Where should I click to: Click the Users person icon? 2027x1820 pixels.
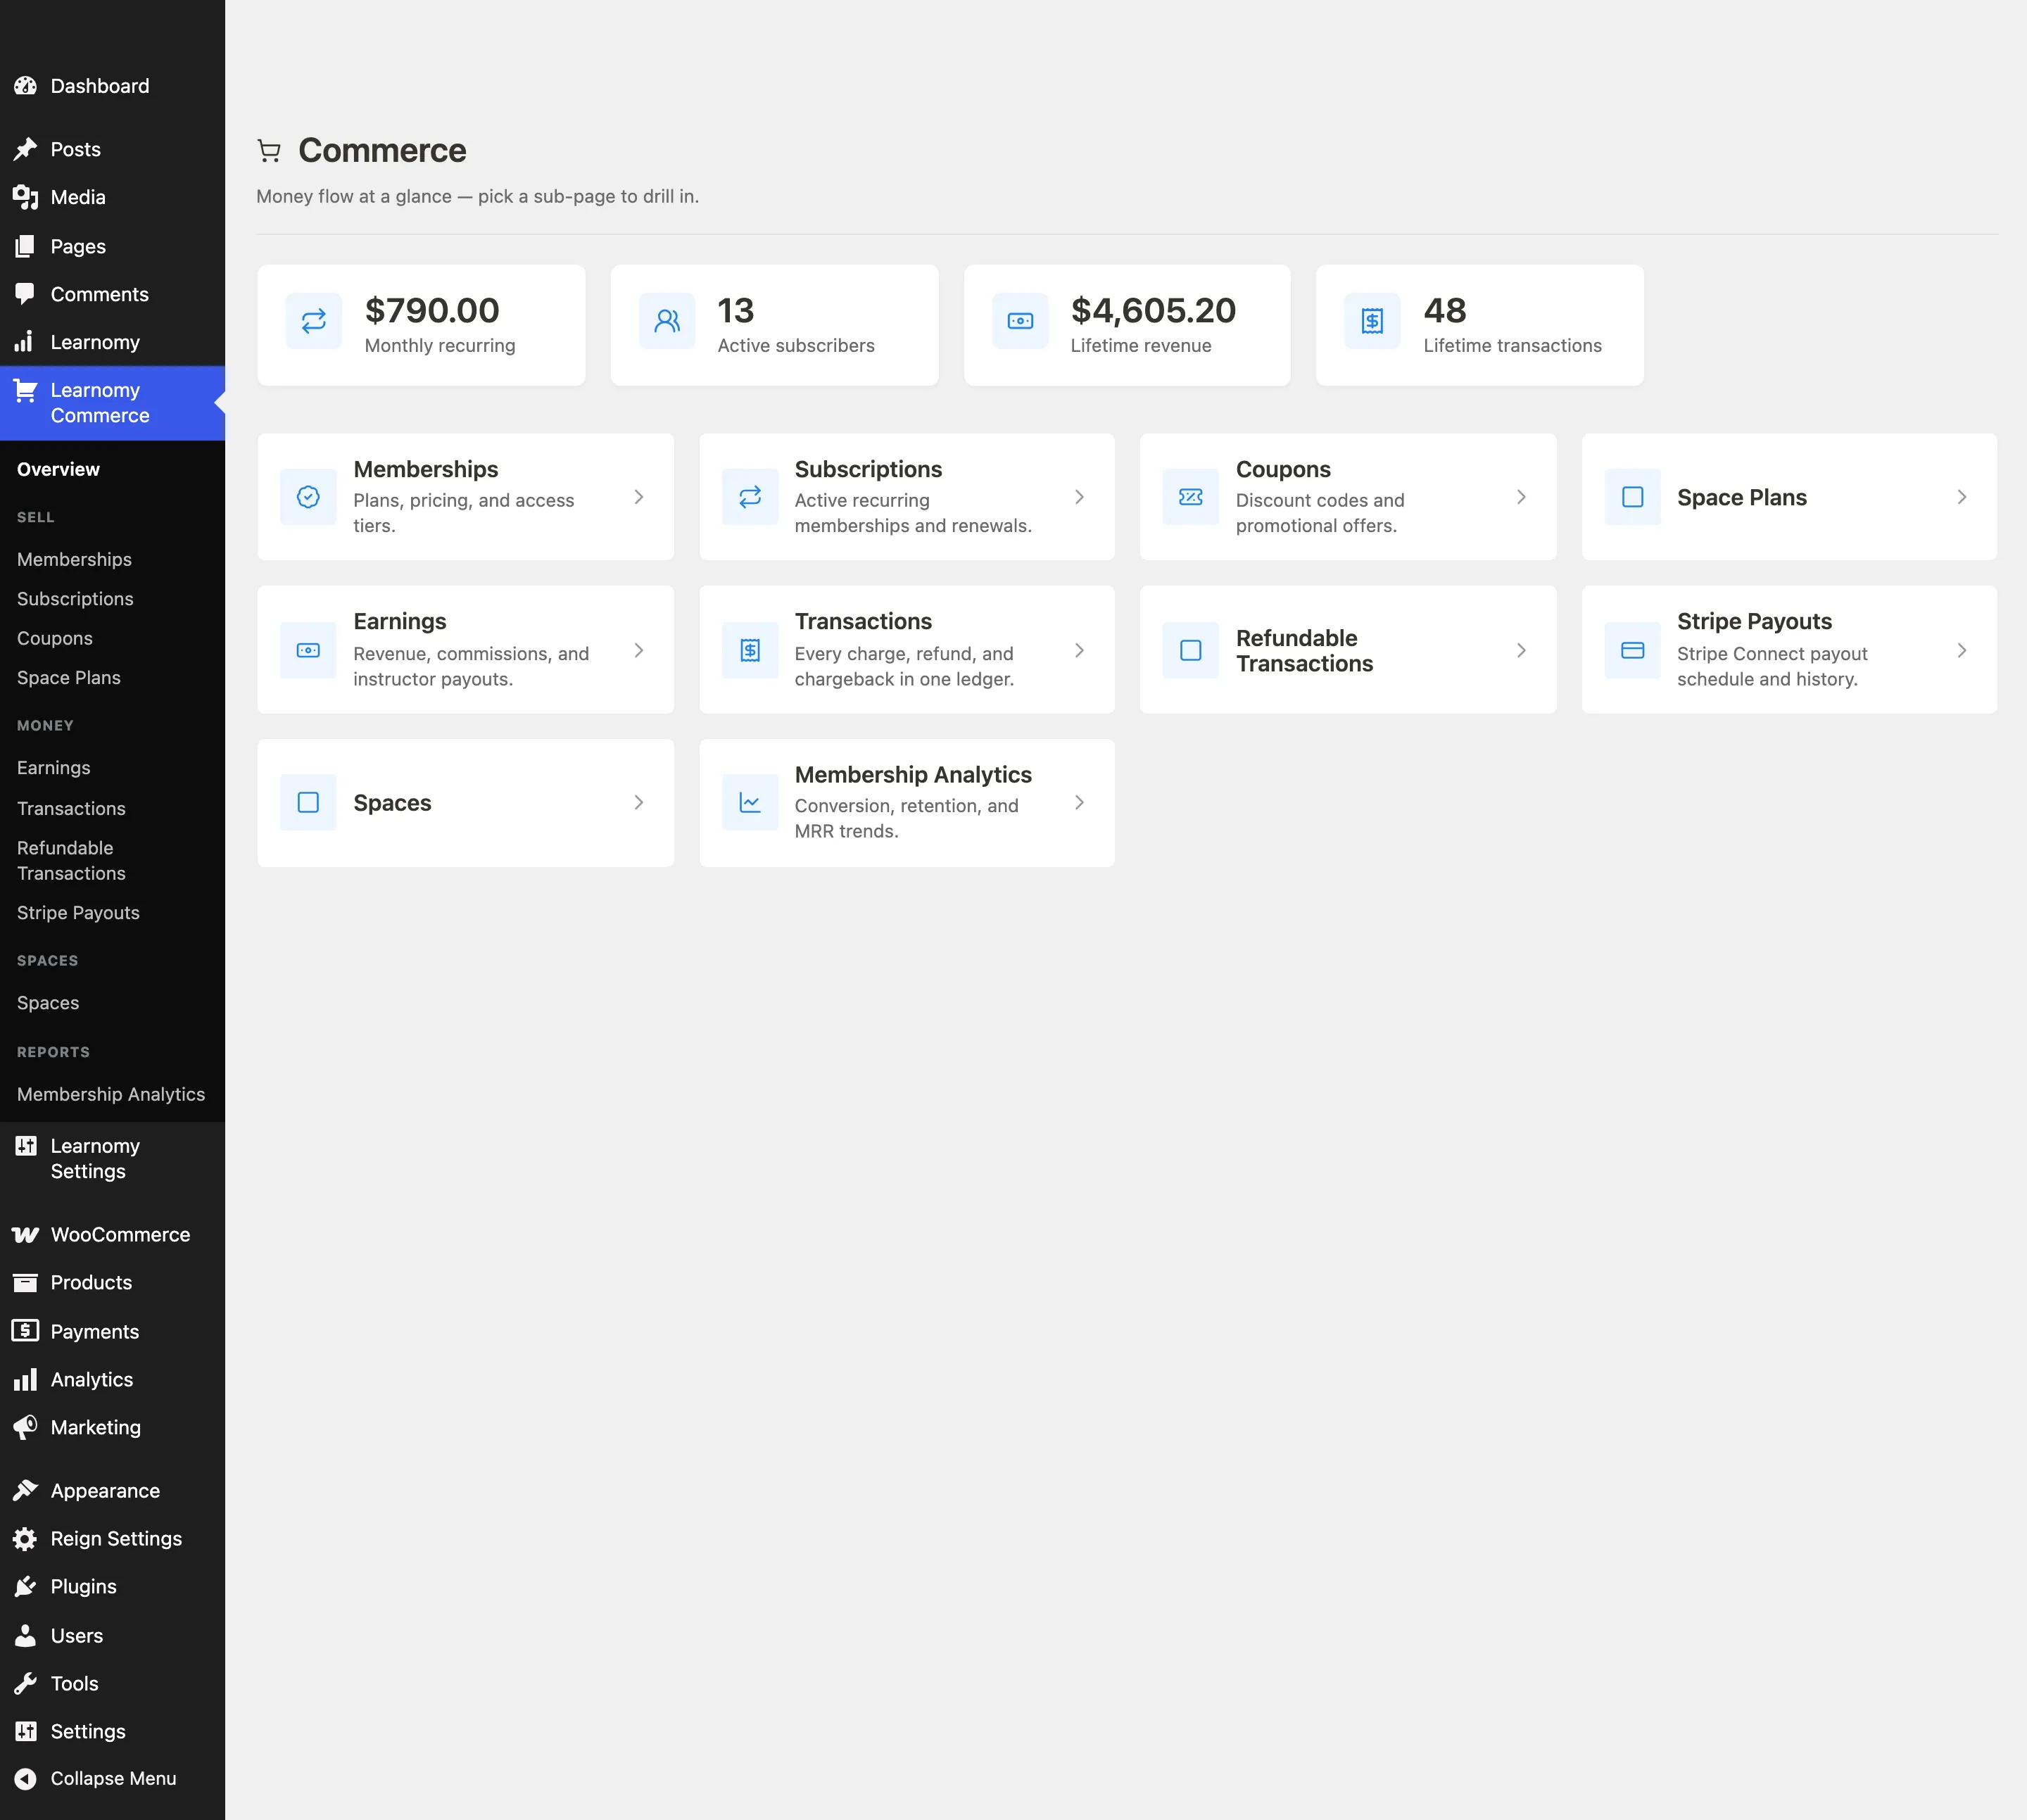coord(25,1636)
